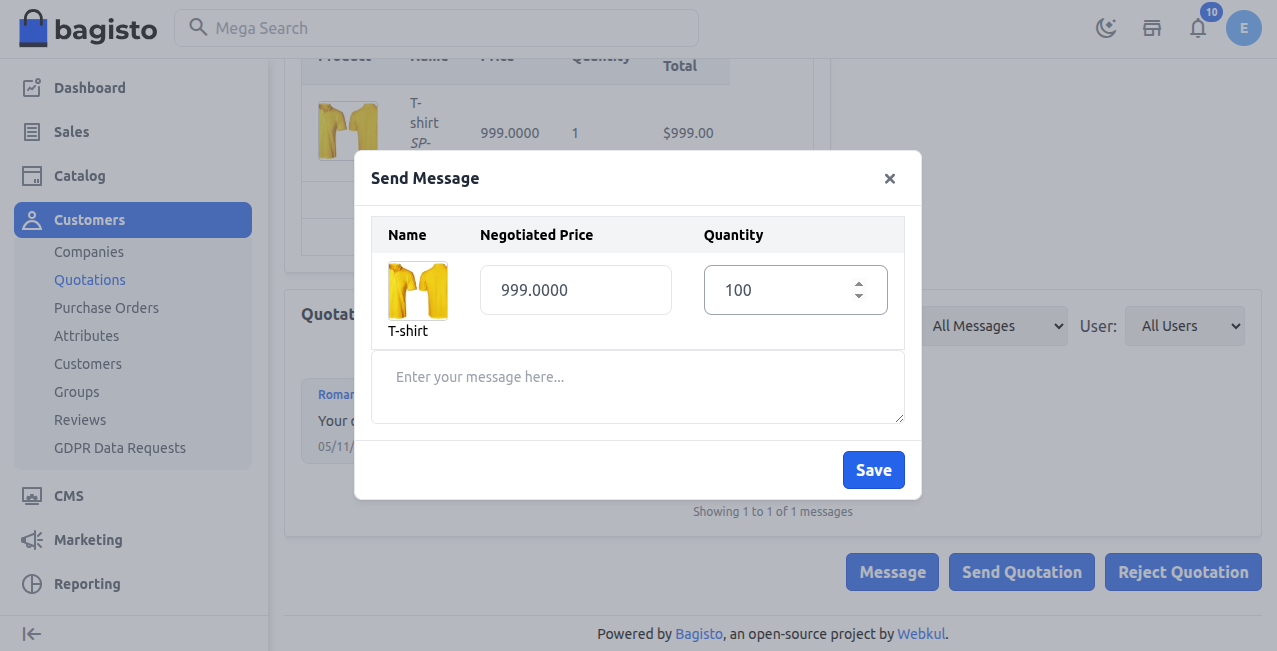Open the Webkul link in the footer
The image size is (1277, 651).
(x=921, y=633)
